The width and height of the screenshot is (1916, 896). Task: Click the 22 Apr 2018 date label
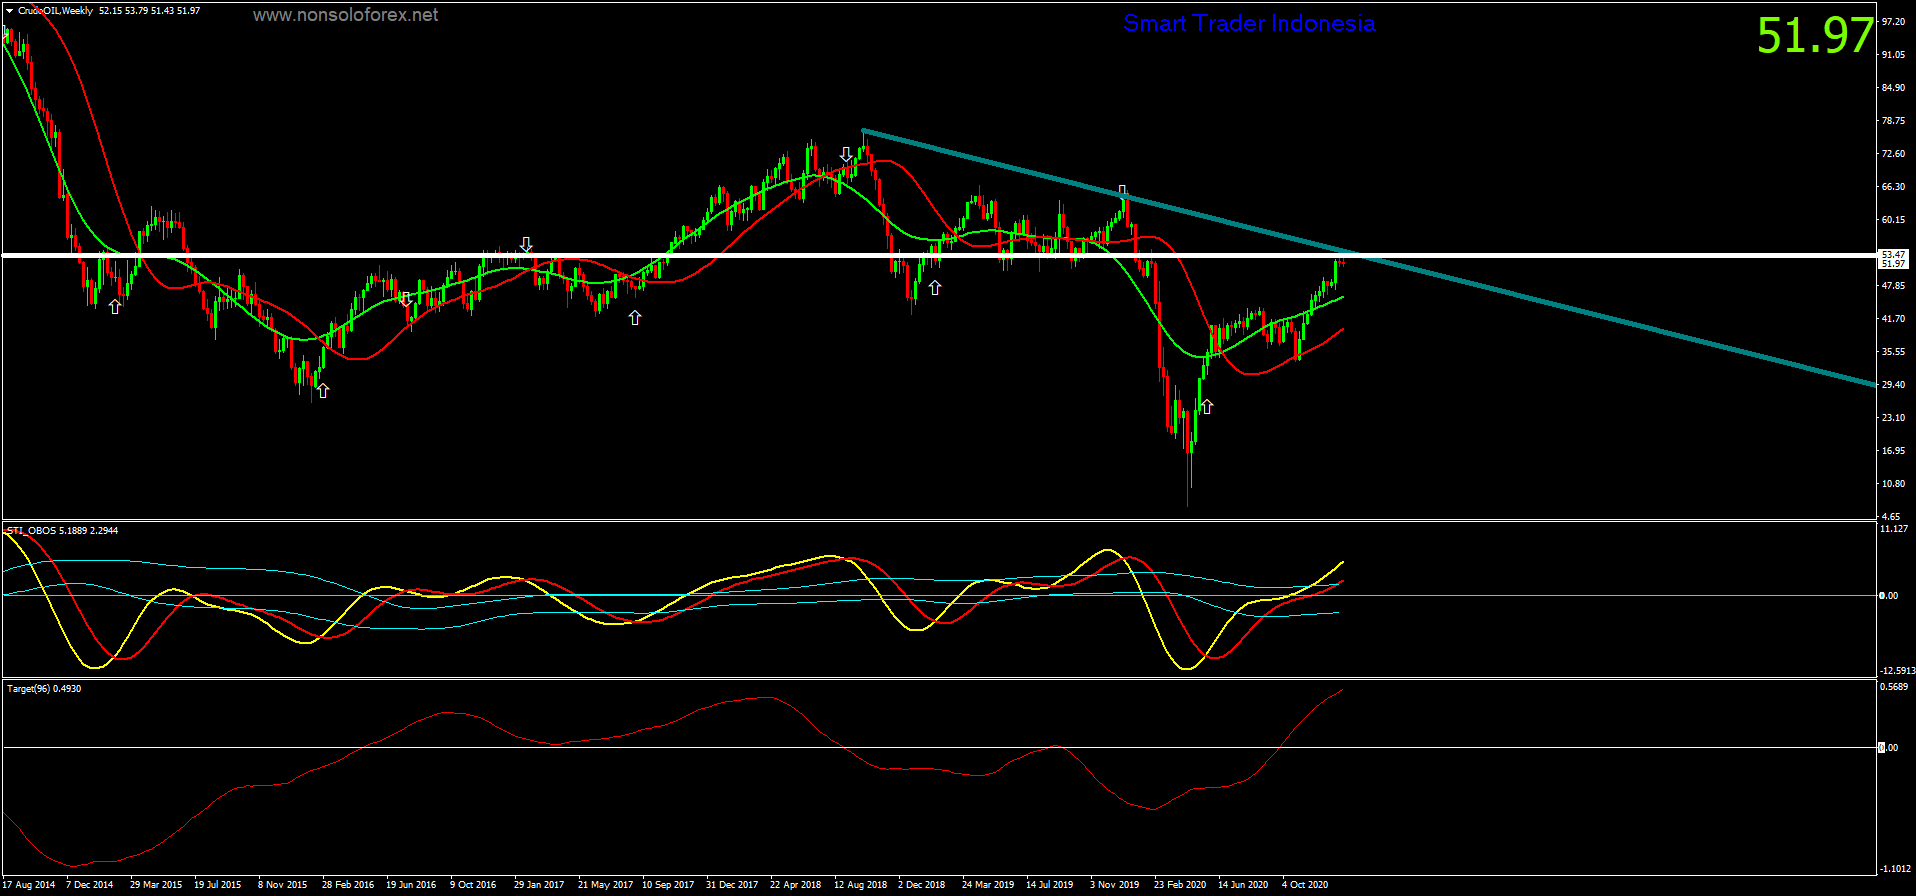(796, 885)
